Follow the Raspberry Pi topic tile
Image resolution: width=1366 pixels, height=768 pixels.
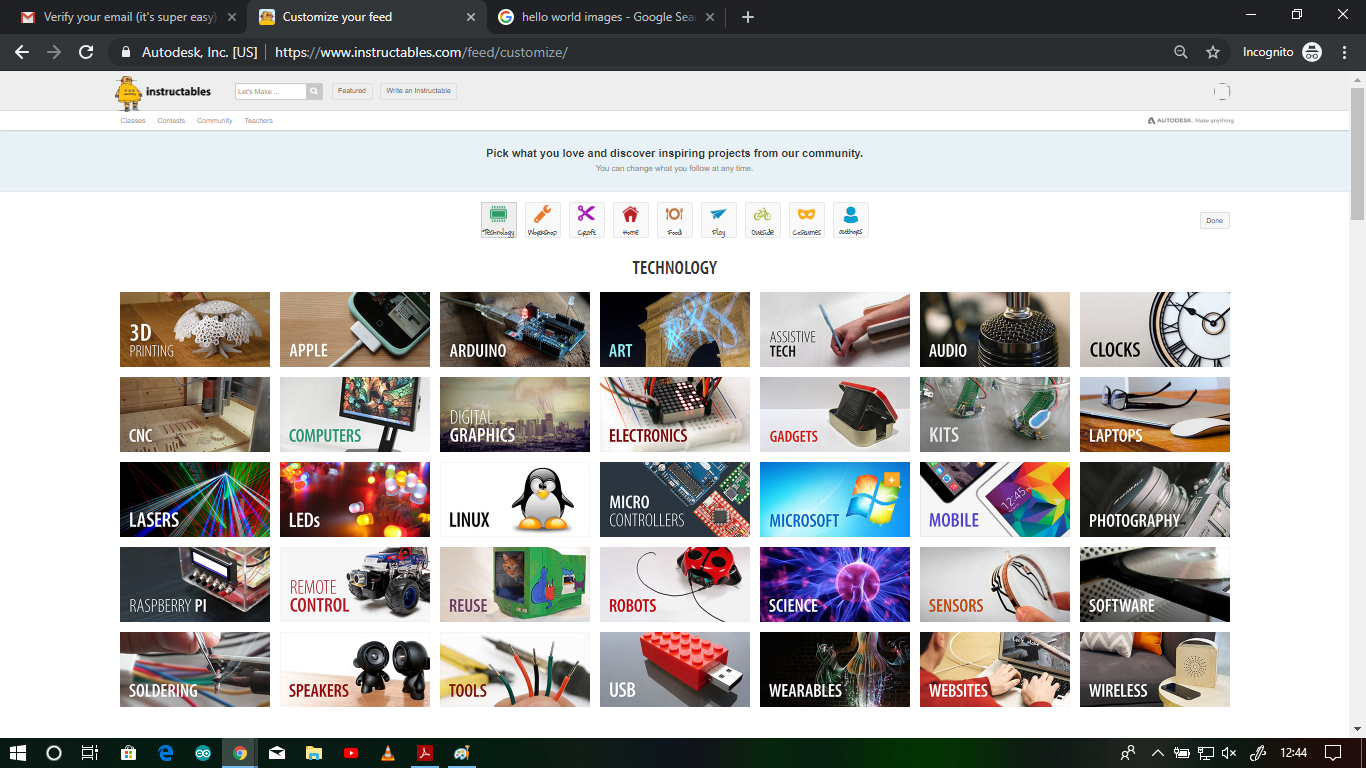click(x=195, y=584)
